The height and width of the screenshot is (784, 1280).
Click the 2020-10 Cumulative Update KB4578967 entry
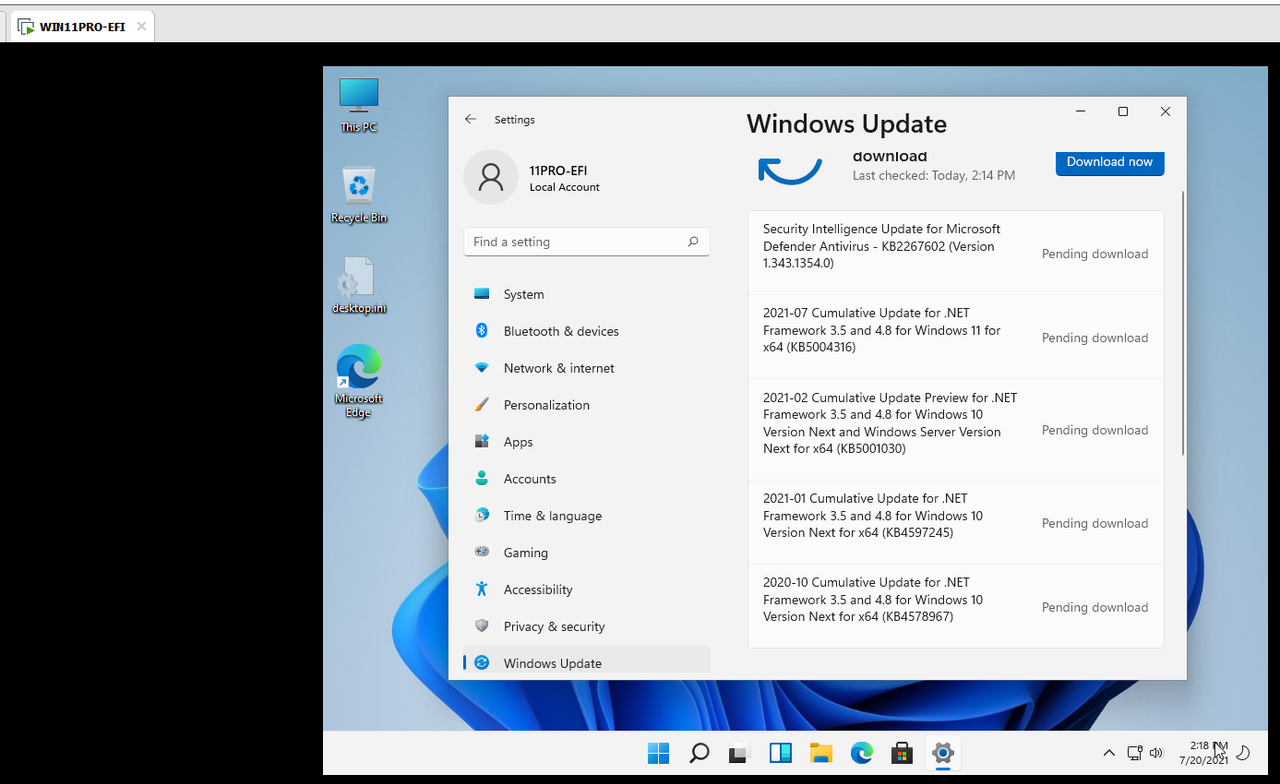tap(956, 606)
